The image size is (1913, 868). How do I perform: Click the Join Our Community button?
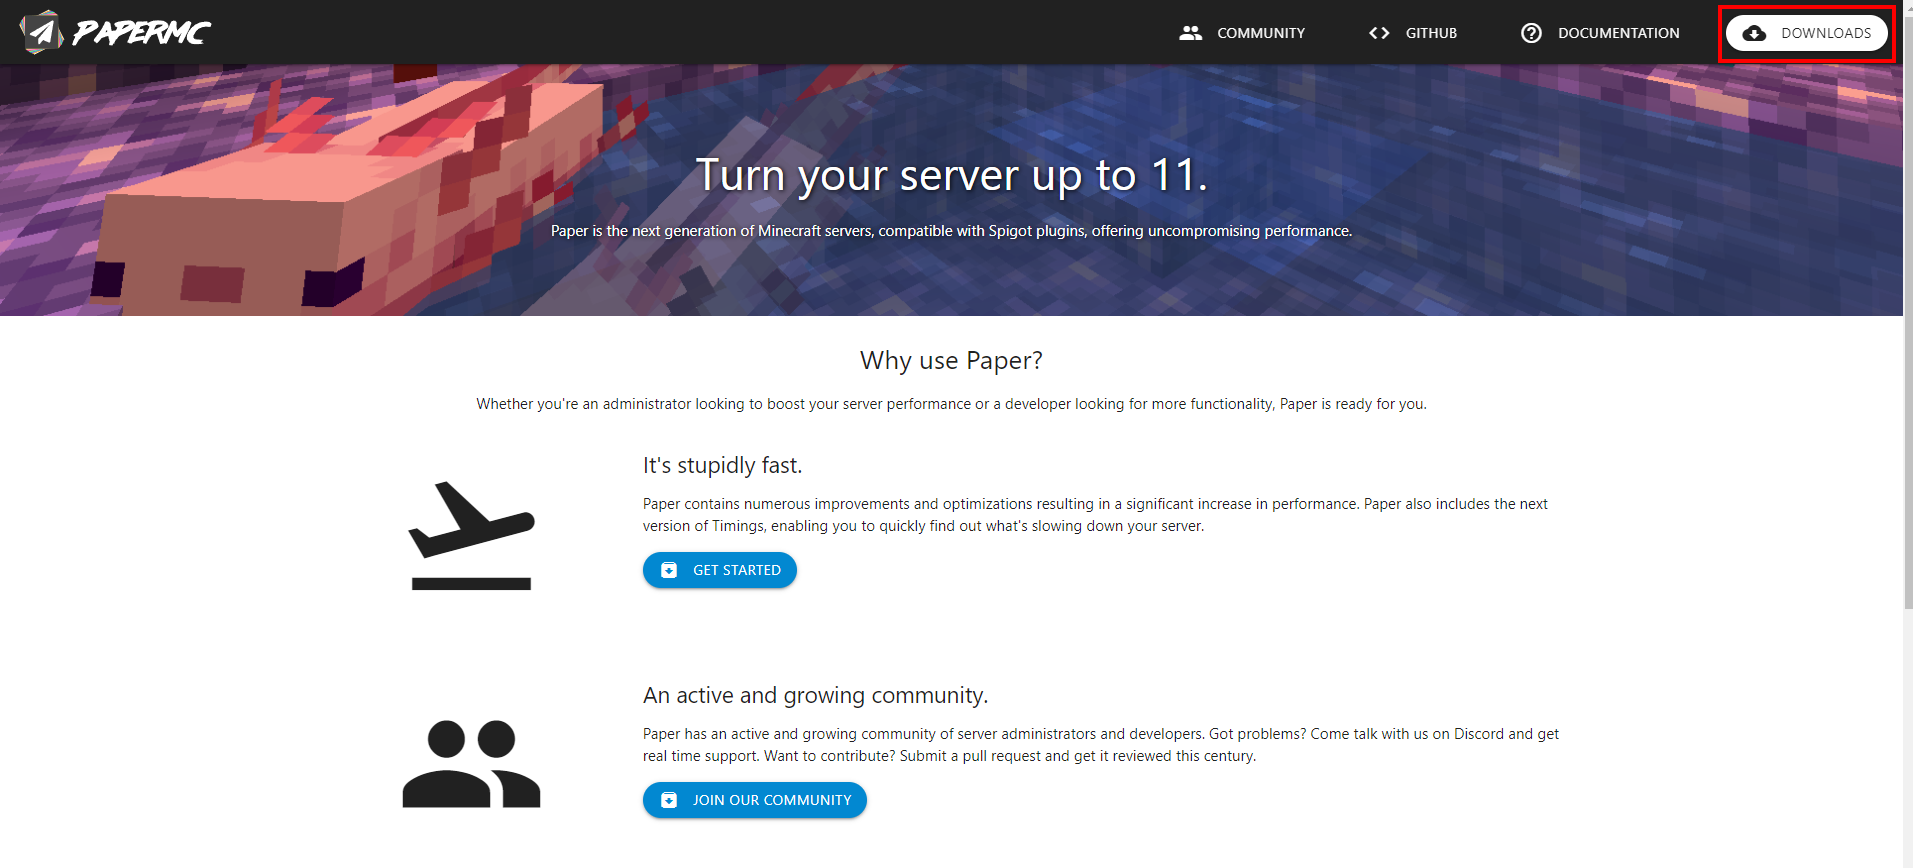[x=755, y=800]
